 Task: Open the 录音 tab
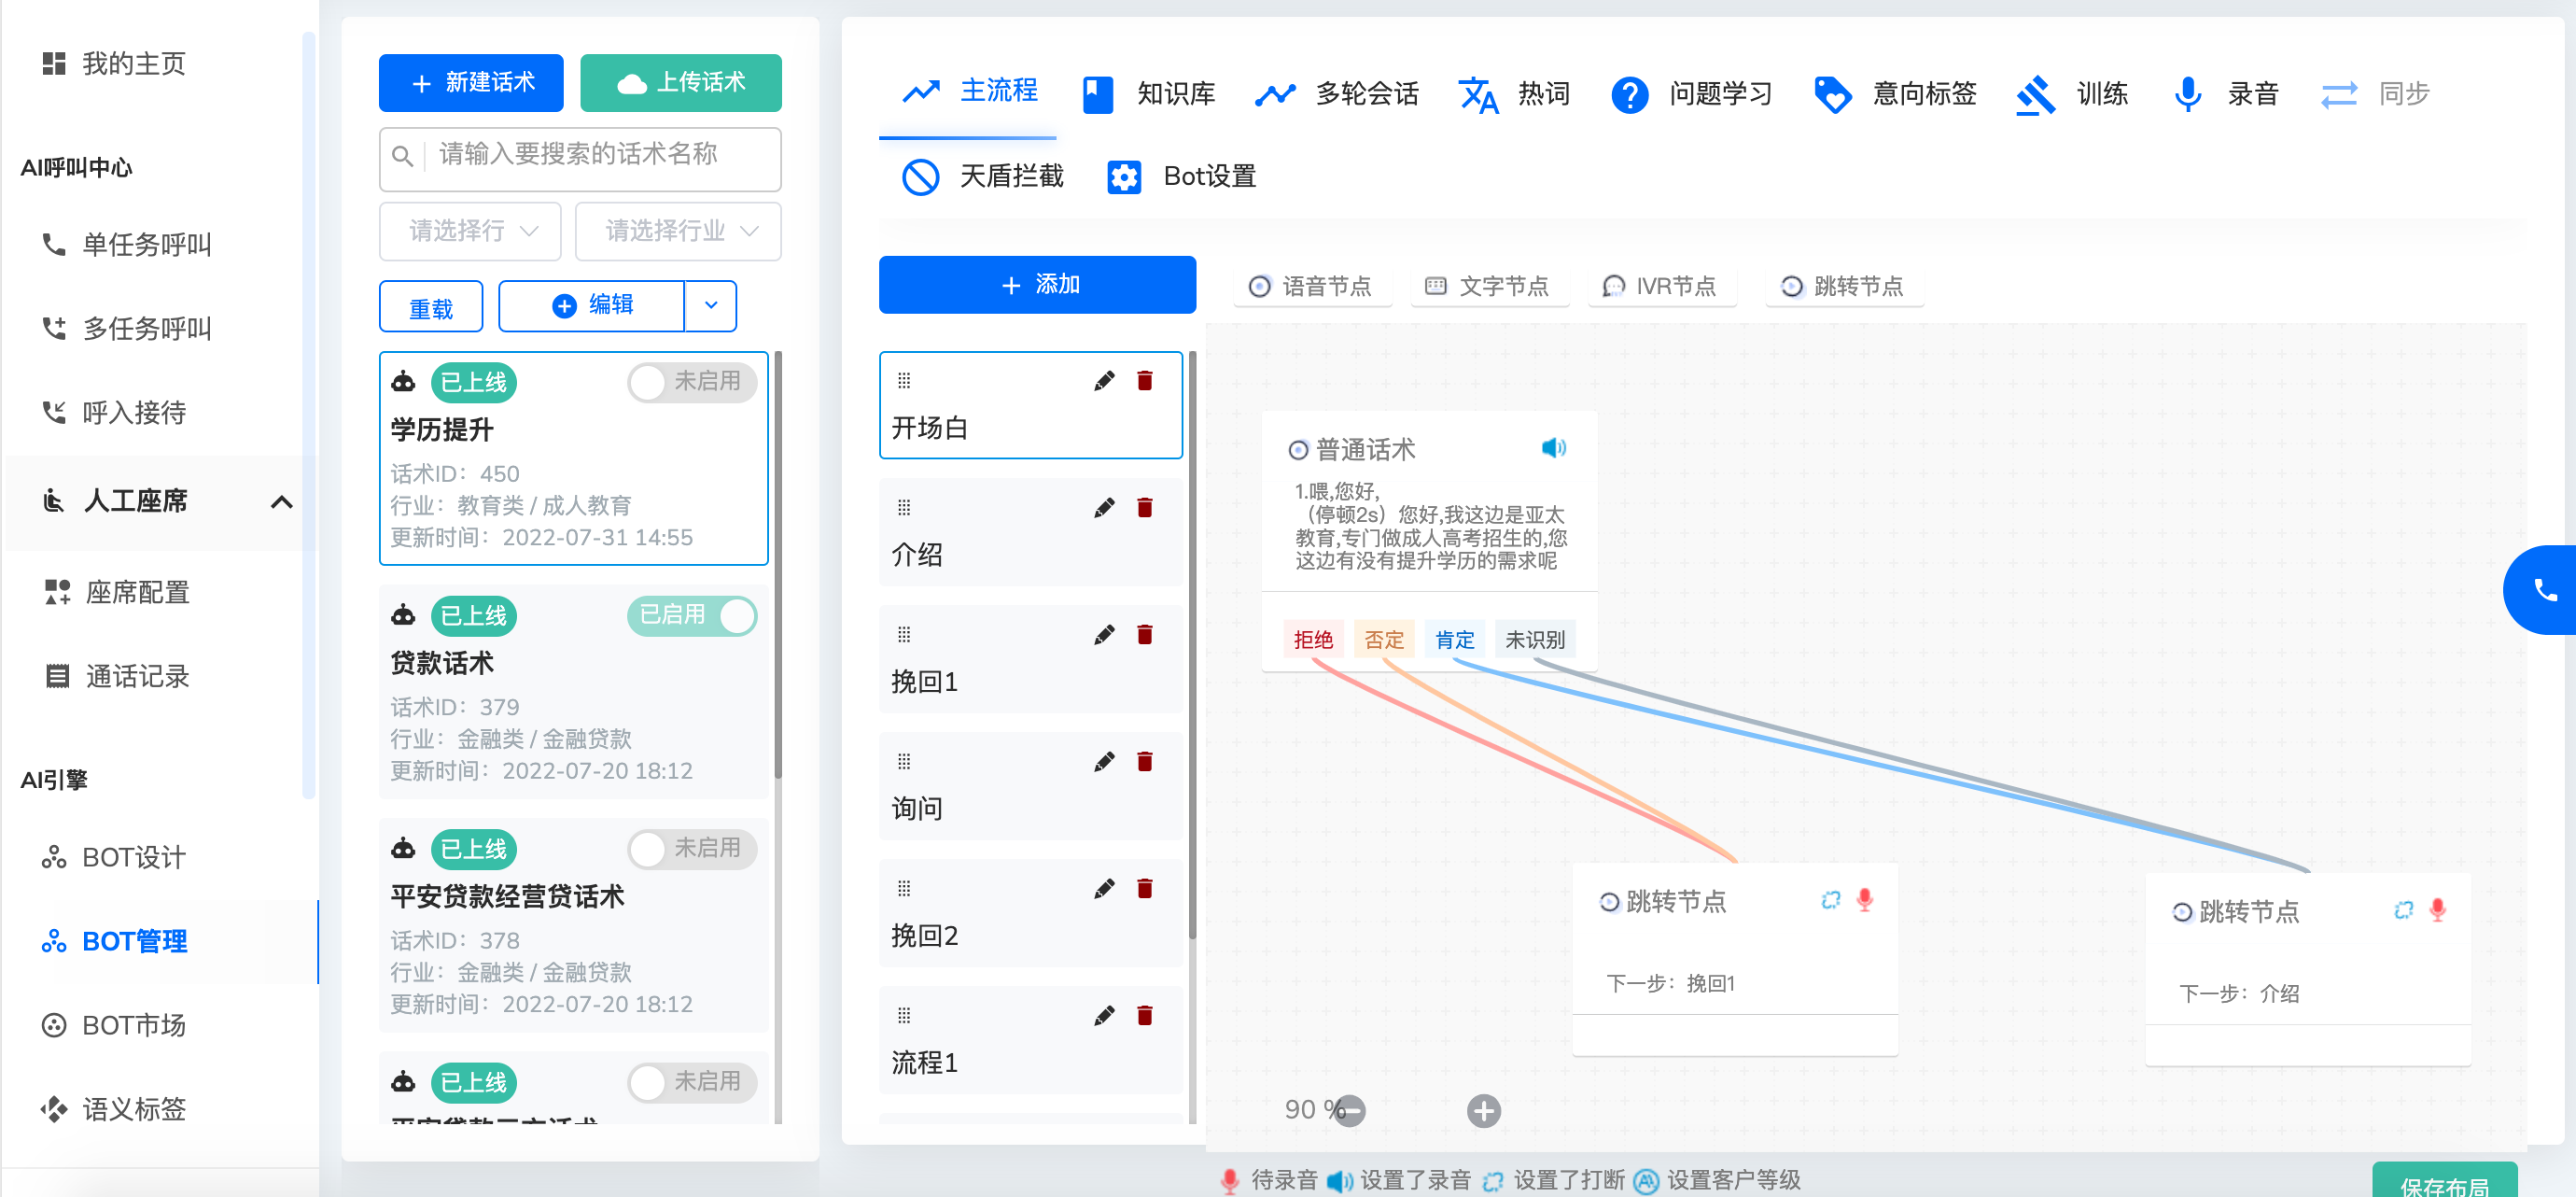[x=2225, y=94]
